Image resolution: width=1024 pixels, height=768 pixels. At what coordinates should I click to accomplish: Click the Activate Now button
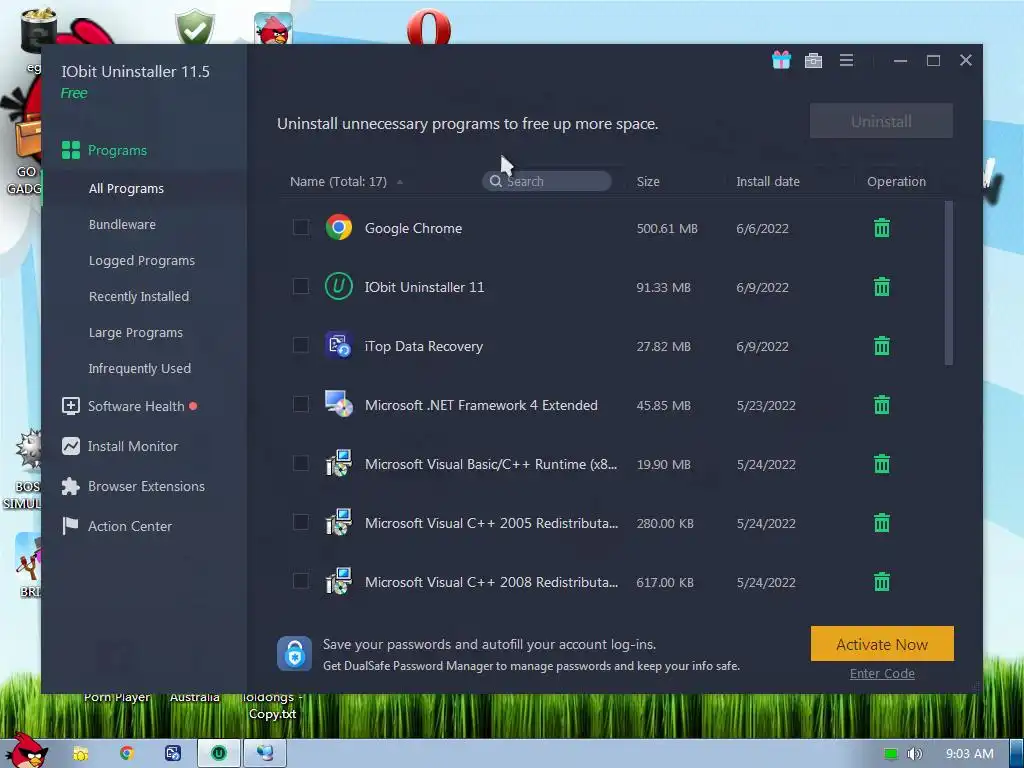[882, 644]
